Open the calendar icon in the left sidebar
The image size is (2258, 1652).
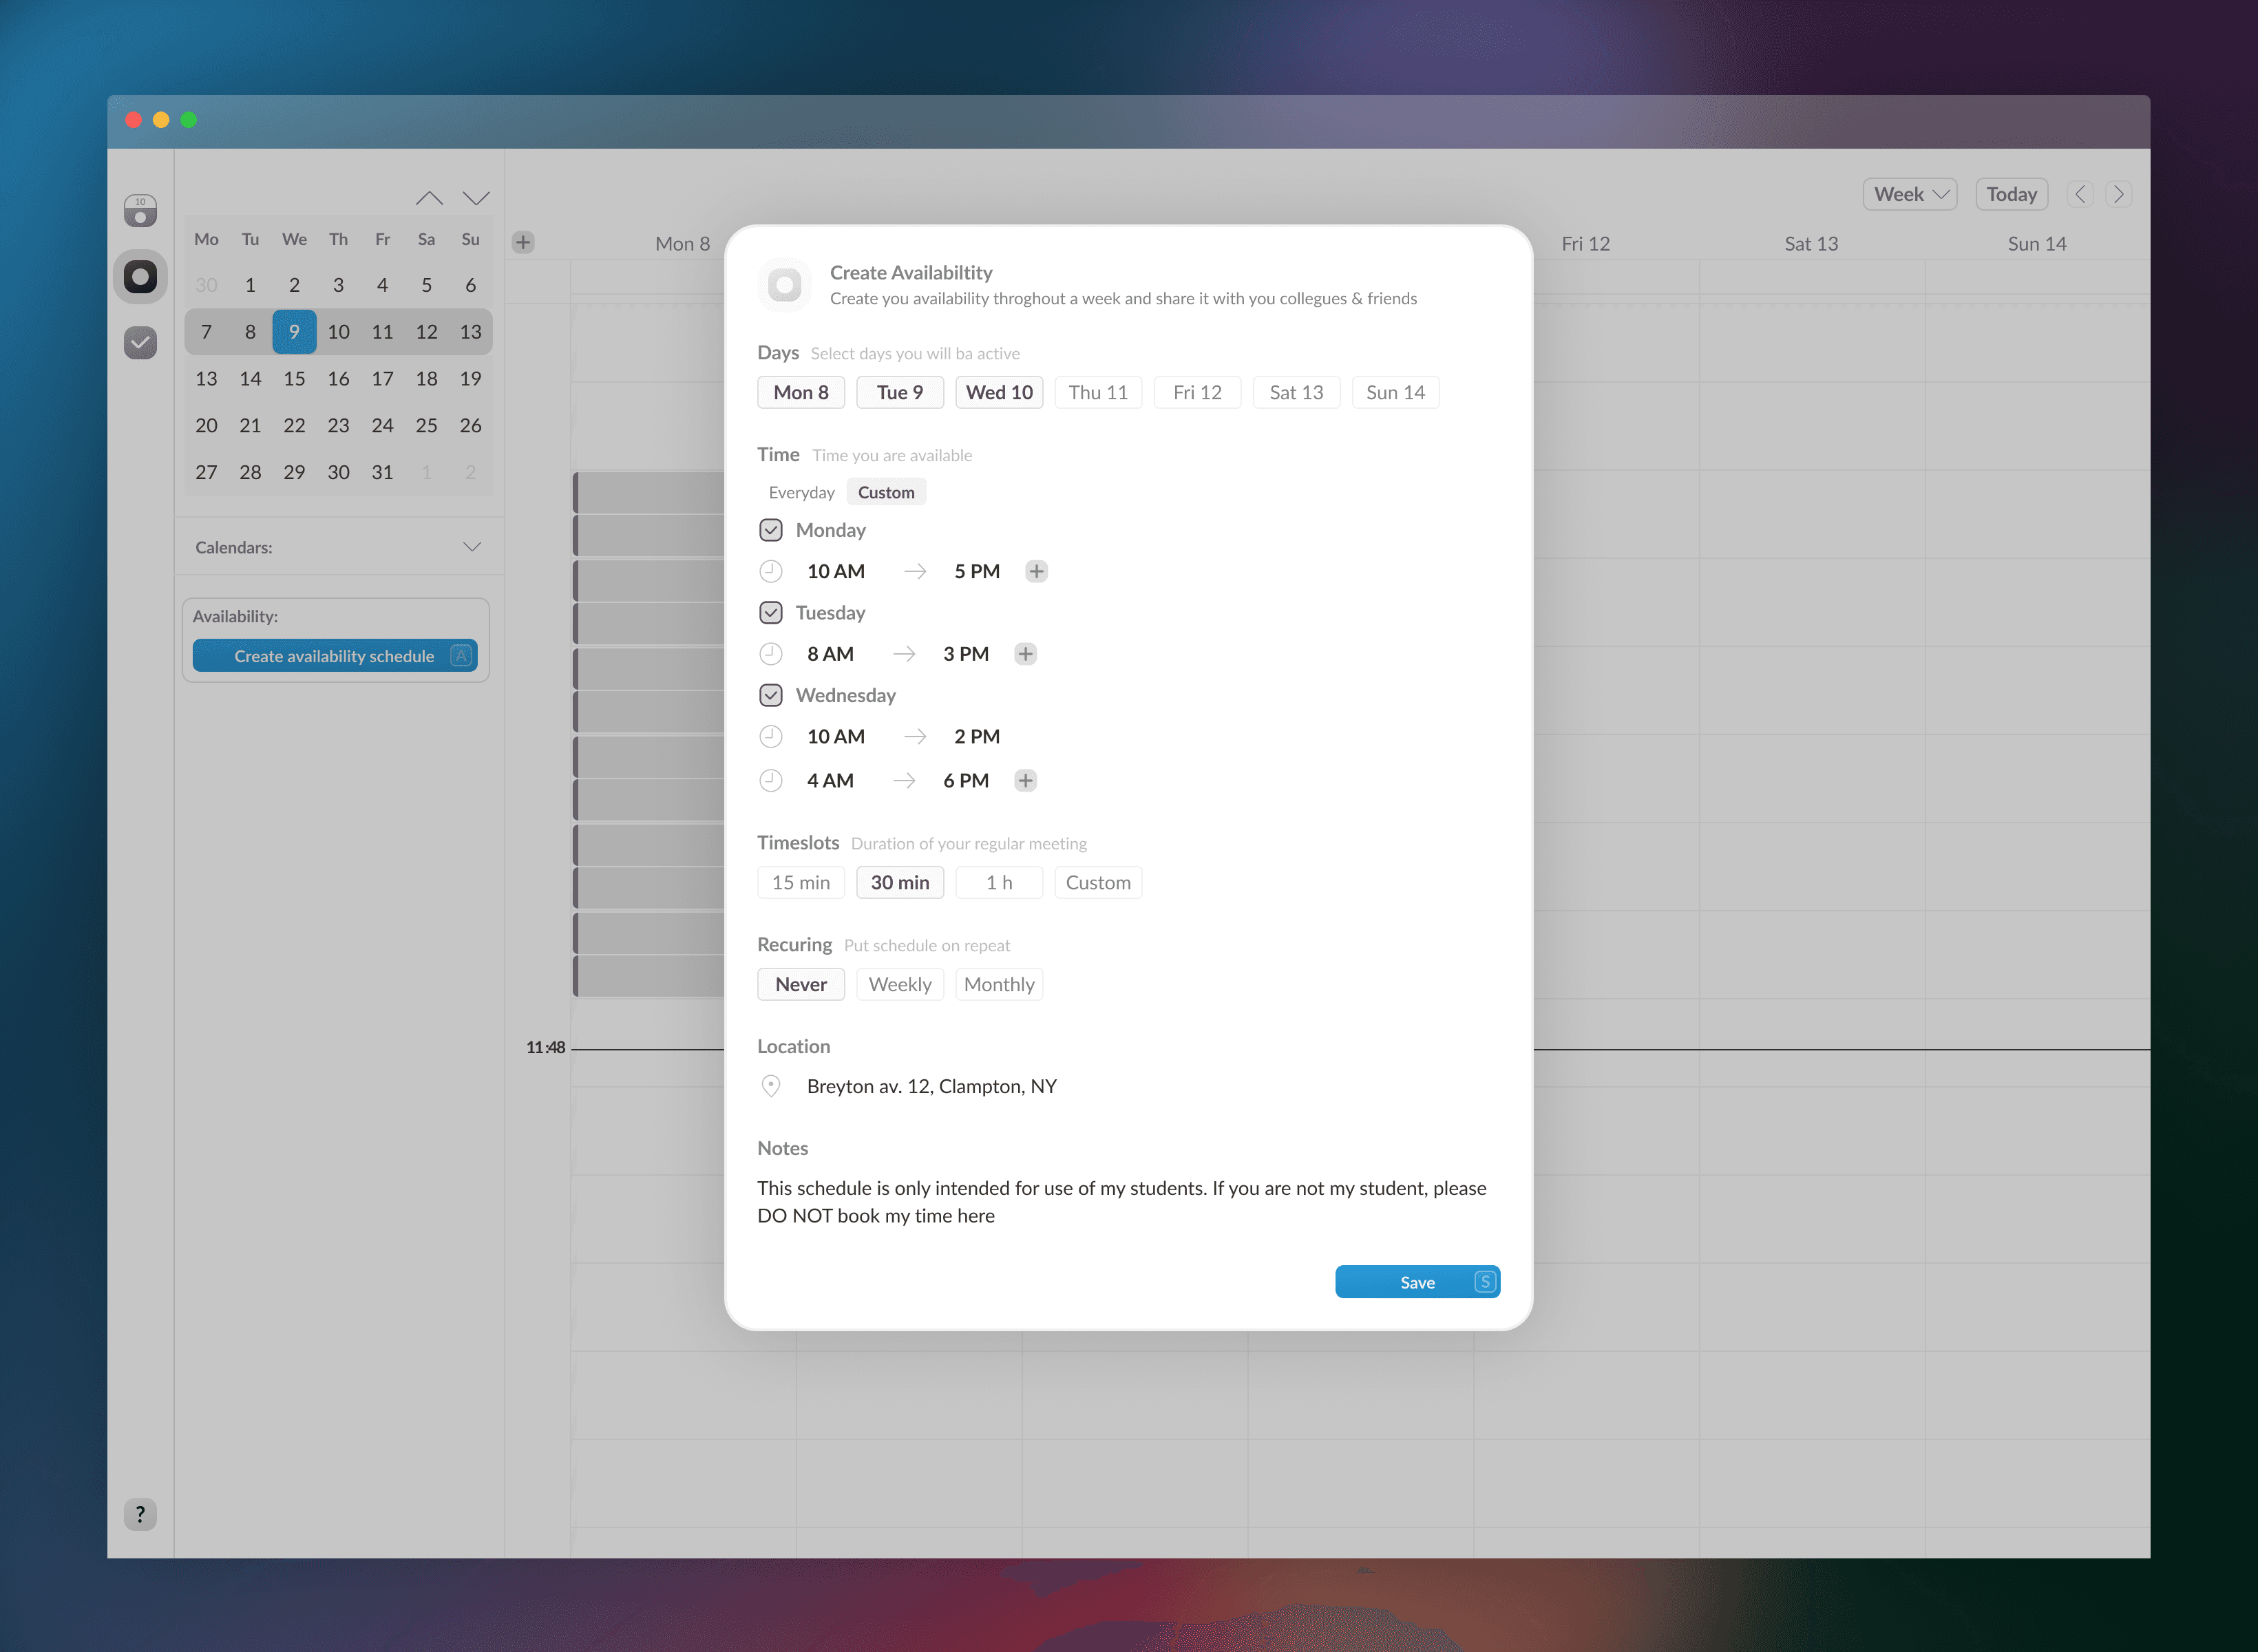140,210
